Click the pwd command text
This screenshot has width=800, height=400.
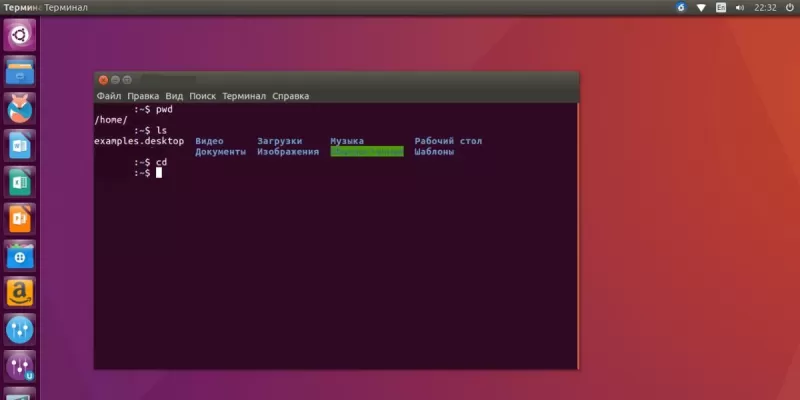click(164, 110)
